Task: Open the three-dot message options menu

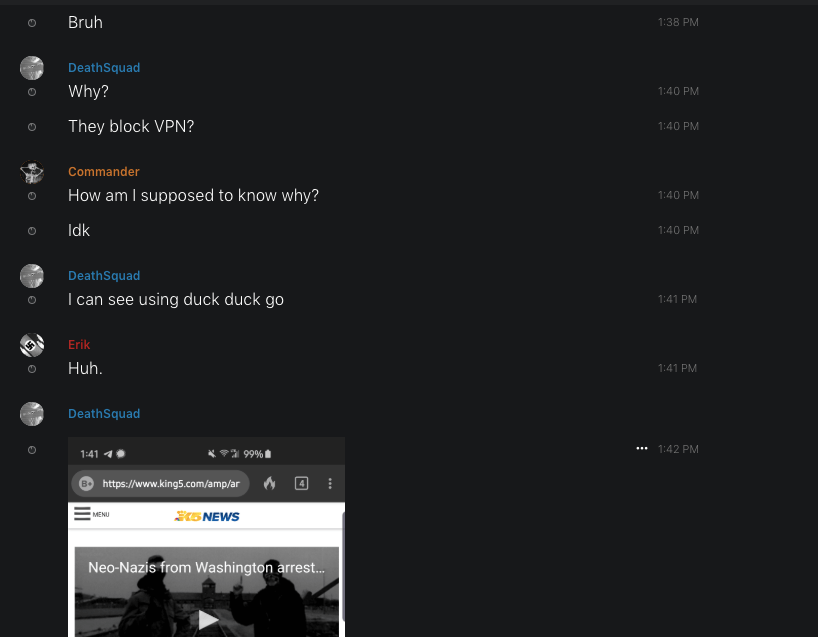Action: coord(642,449)
